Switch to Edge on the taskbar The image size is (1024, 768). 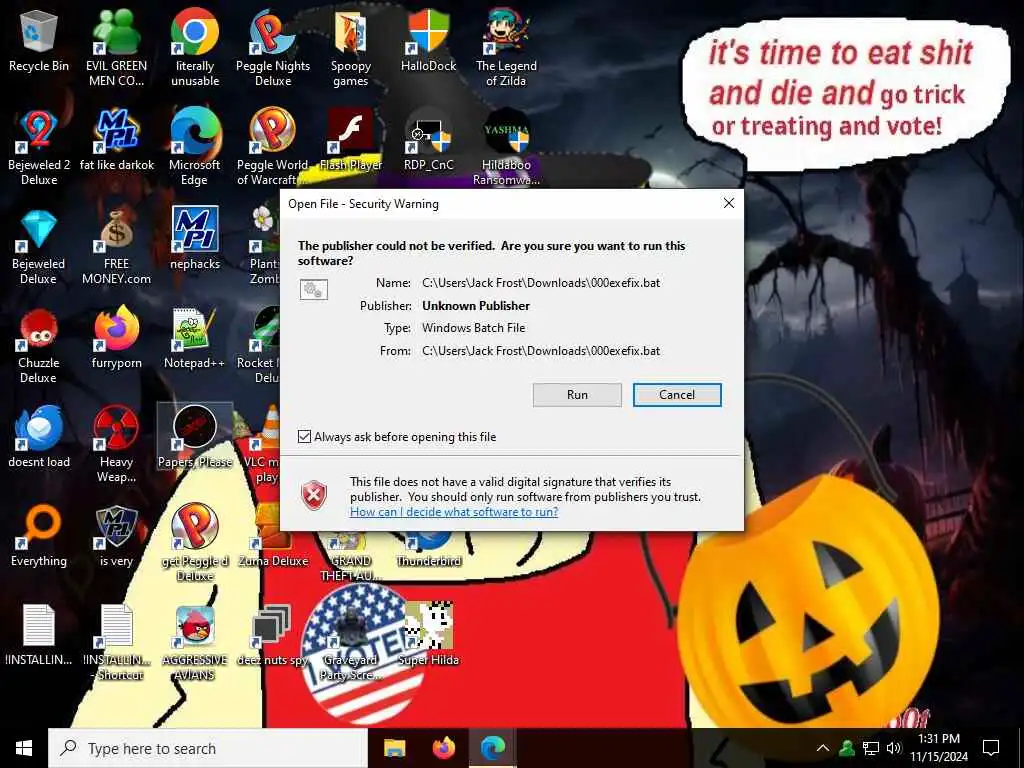pyautogui.click(x=493, y=748)
